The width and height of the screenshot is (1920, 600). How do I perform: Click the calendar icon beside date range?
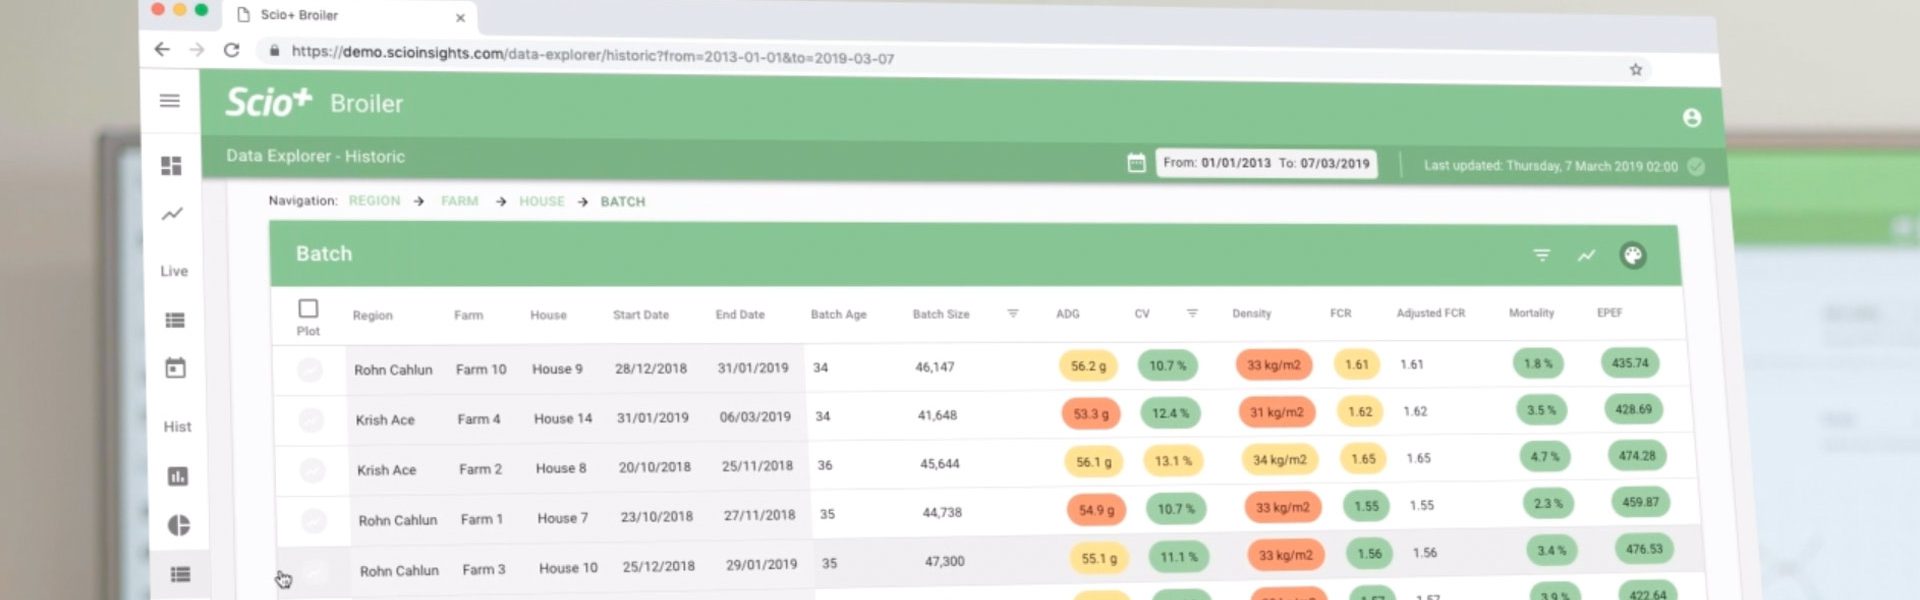[x=1136, y=163]
